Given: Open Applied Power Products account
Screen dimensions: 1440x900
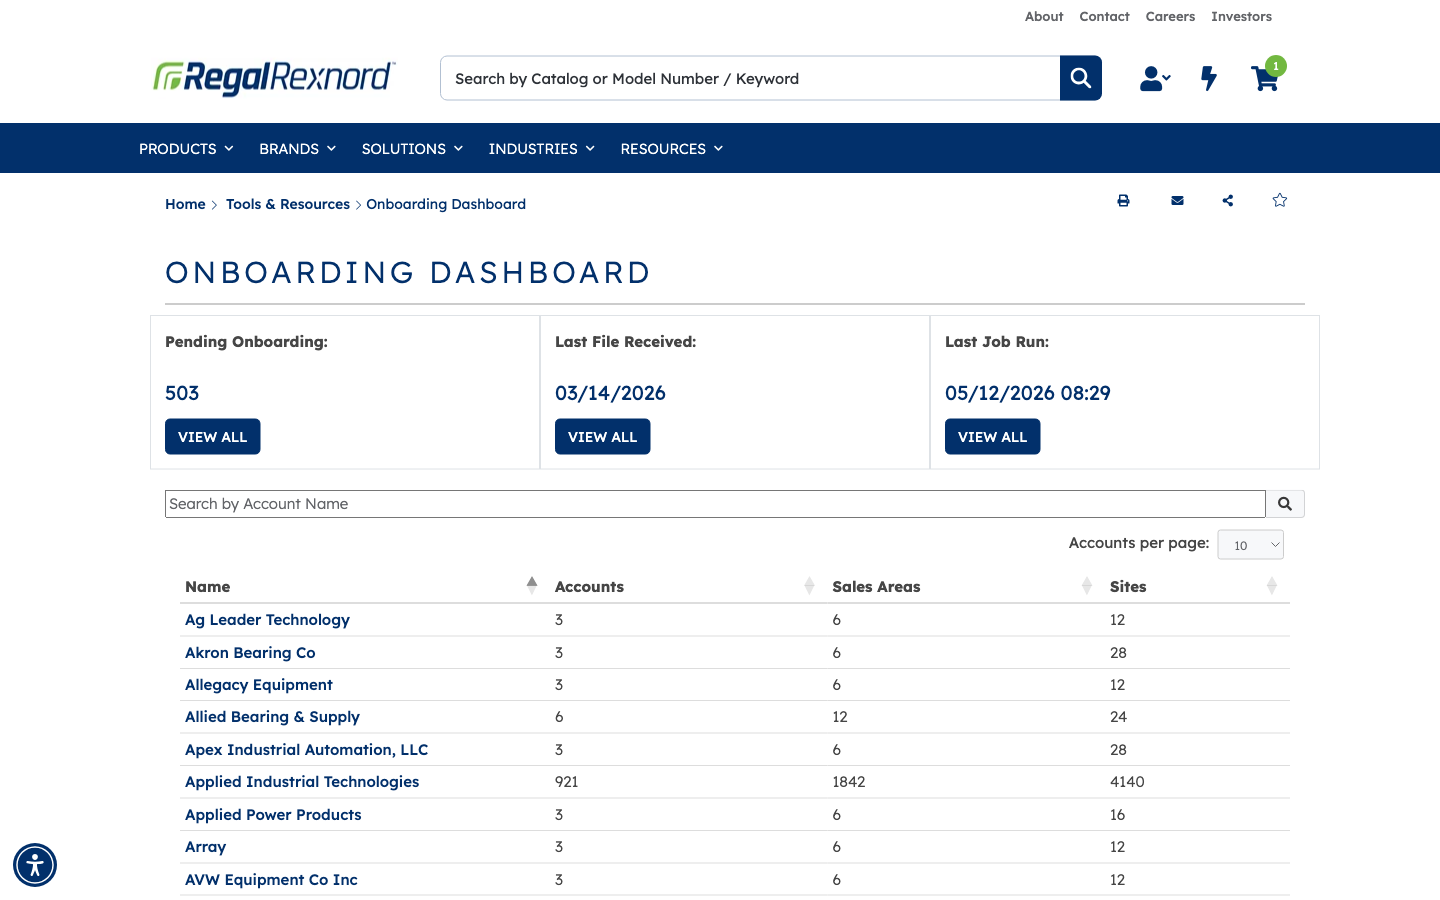Looking at the screenshot, I should [x=273, y=815].
